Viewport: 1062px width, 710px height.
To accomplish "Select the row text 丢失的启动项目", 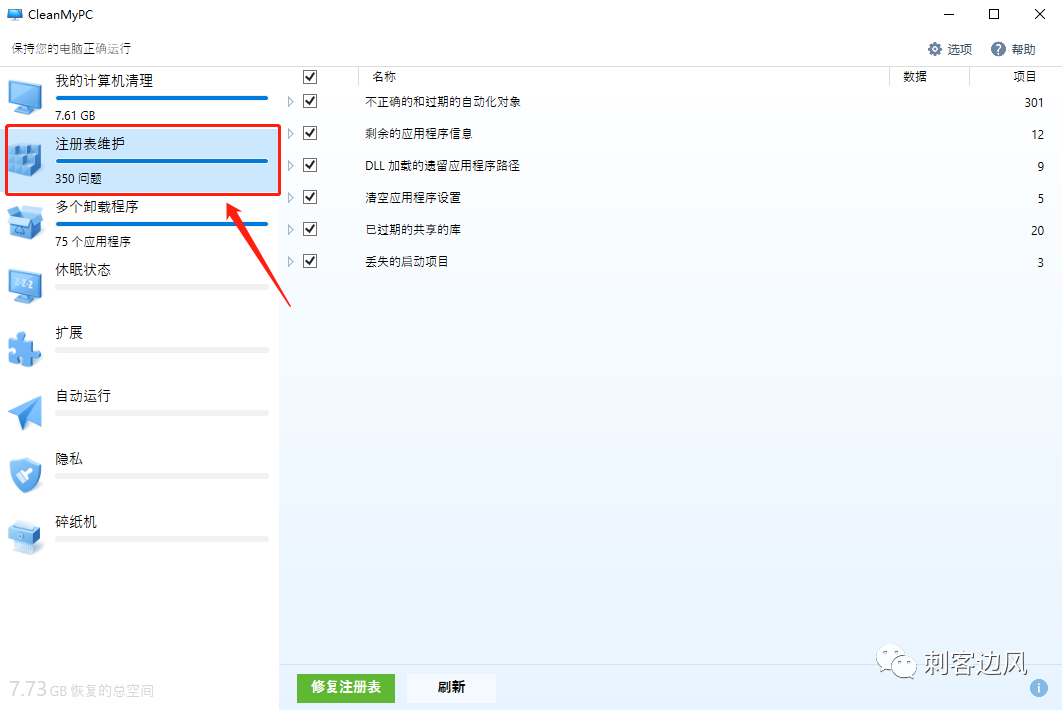I will (x=406, y=262).
